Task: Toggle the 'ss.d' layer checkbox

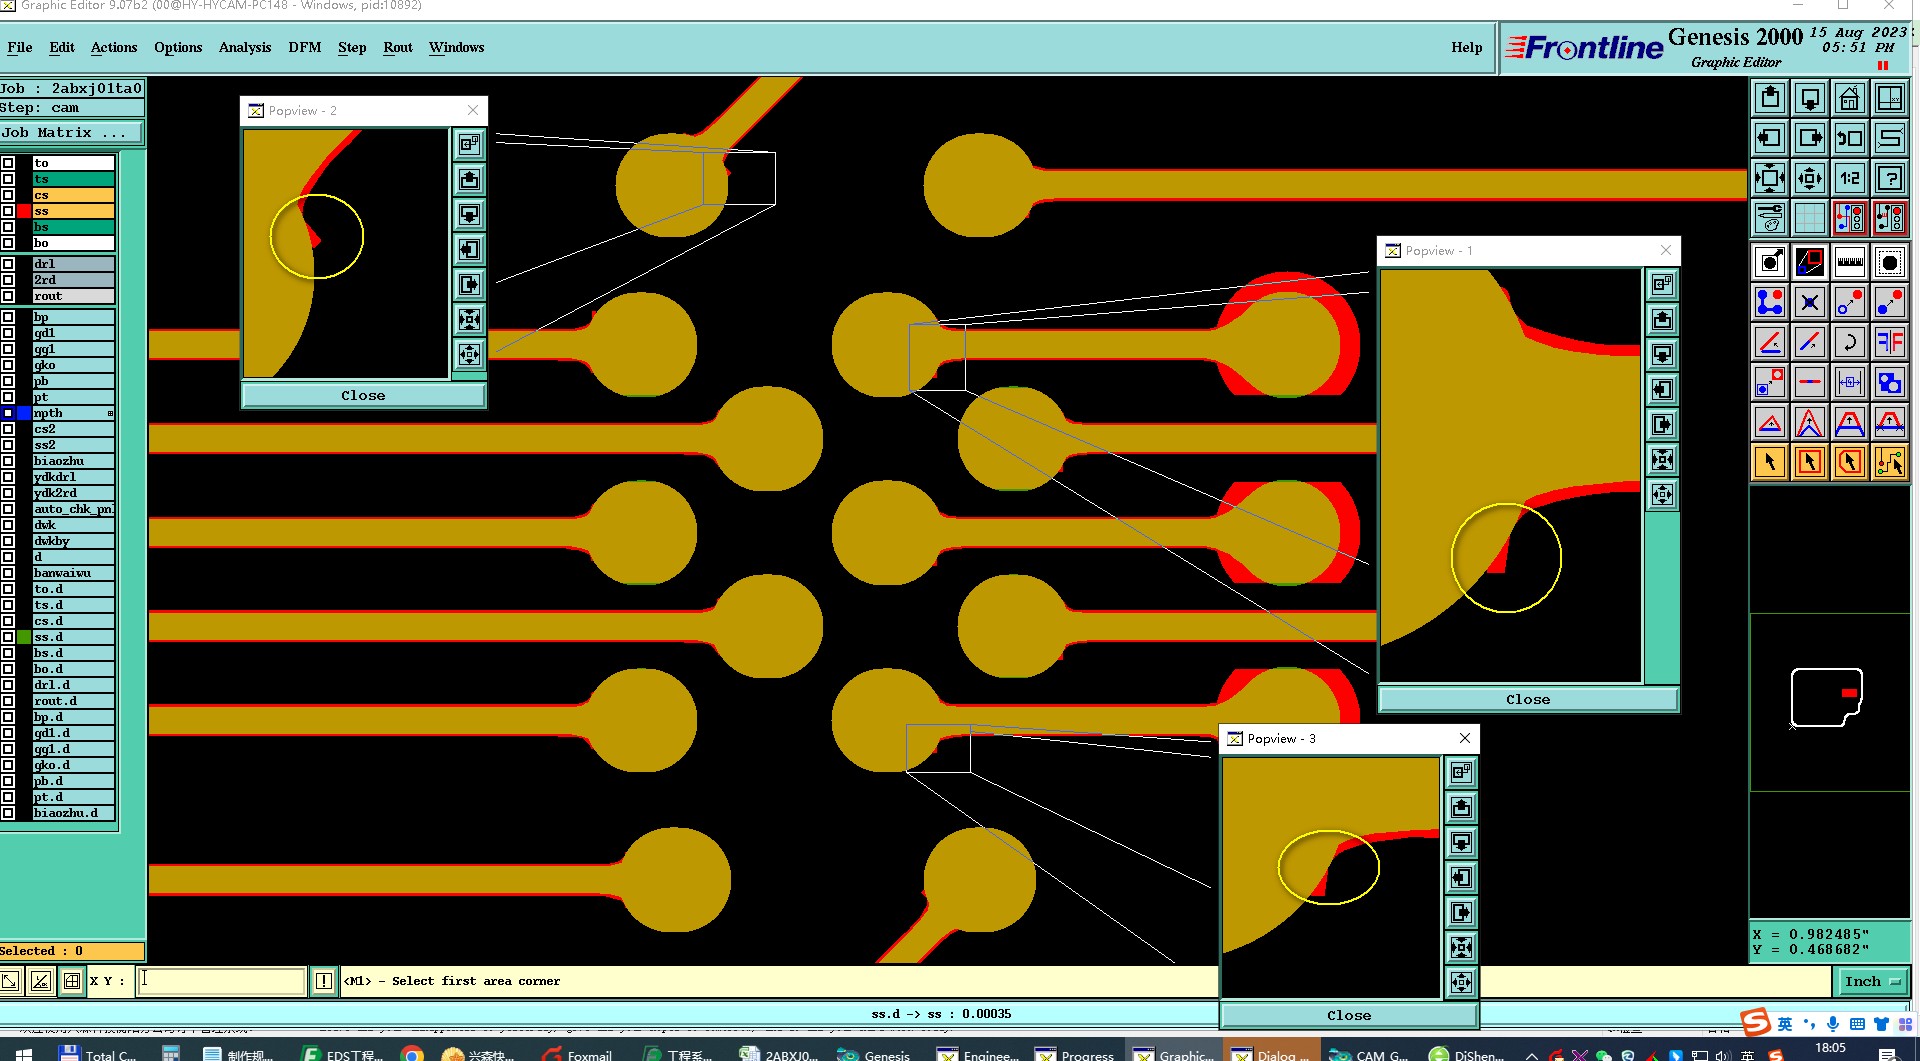Action: pyautogui.click(x=8, y=637)
